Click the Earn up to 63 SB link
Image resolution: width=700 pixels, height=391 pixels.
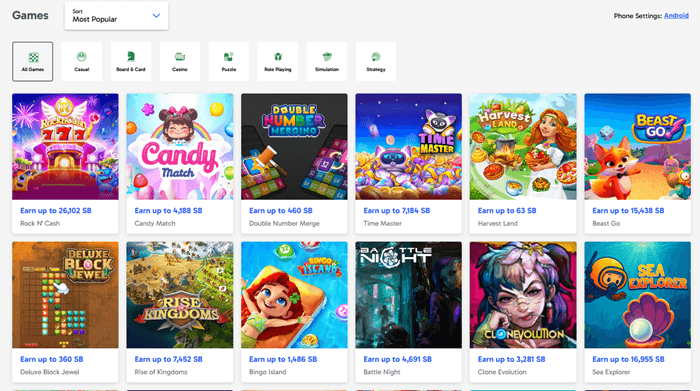click(x=507, y=211)
